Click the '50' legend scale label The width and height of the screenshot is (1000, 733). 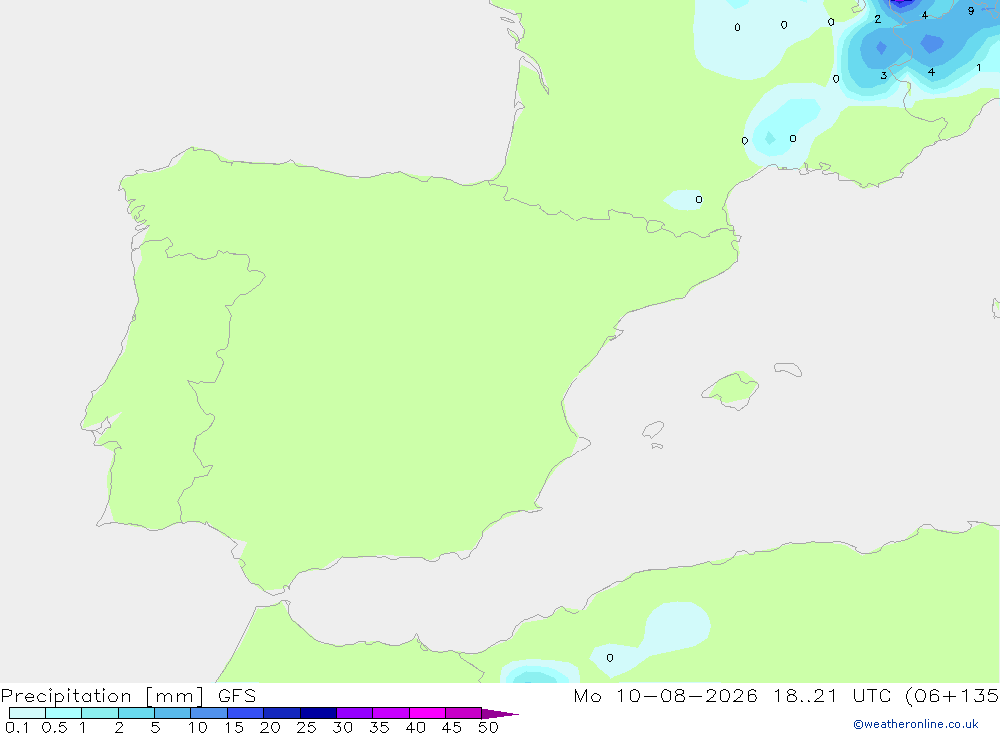489,727
